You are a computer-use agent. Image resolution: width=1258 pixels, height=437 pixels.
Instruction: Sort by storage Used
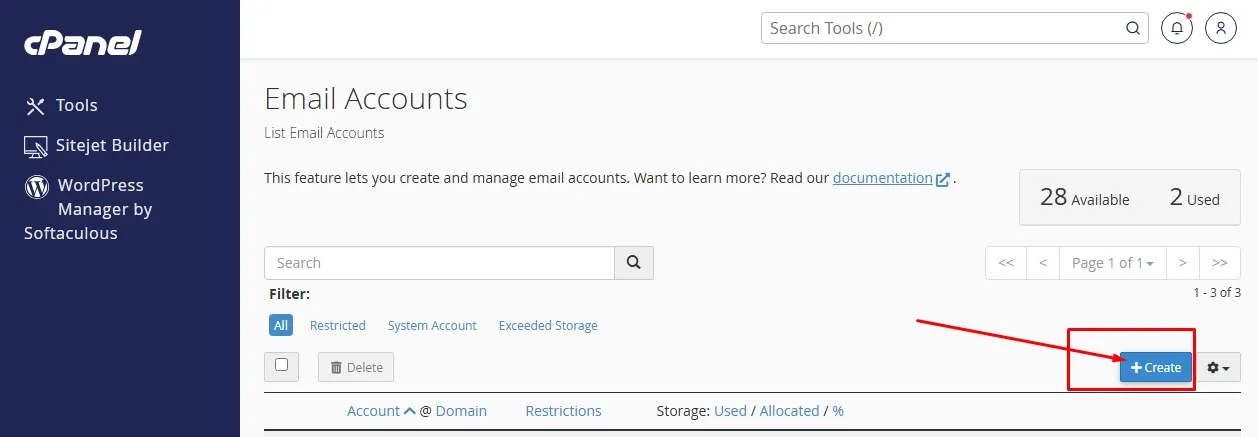[x=730, y=411]
